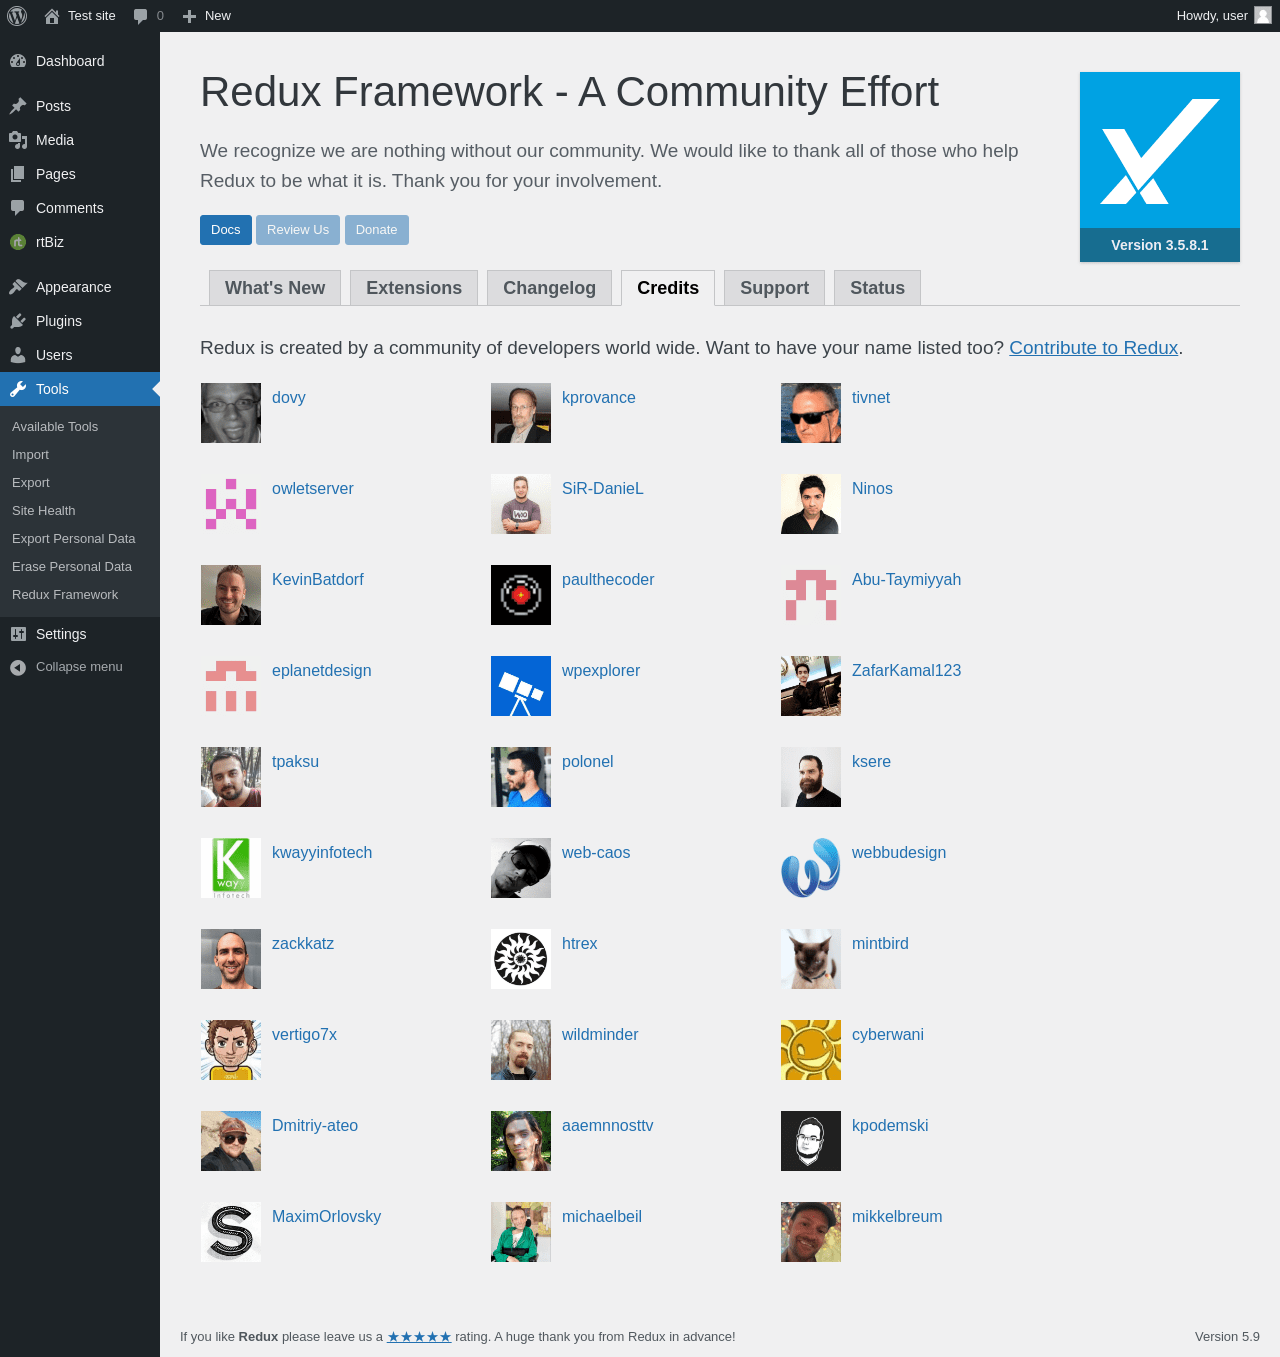Open tivnet's profile link

pos(871,398)
